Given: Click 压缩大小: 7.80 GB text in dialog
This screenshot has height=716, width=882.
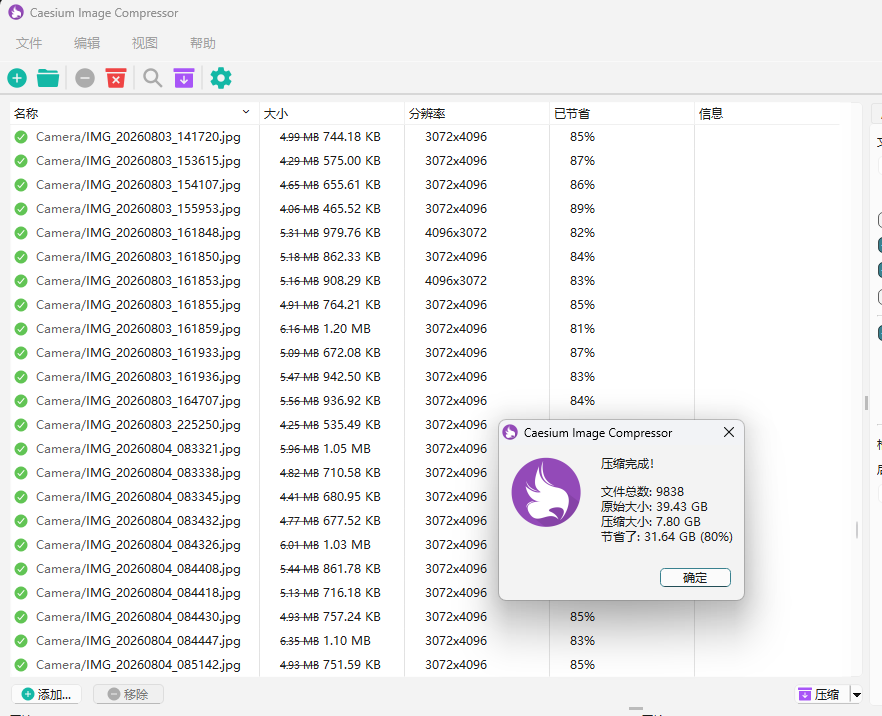Looking at the screenshot, I should pyautogui.click(x=651, y=522).
